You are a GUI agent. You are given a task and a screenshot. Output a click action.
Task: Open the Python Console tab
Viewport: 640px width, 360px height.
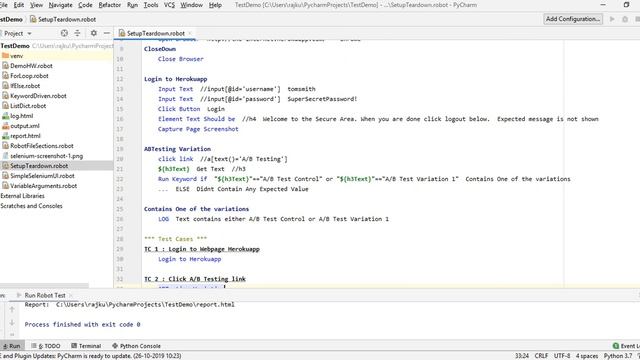(x=136, y=346)
